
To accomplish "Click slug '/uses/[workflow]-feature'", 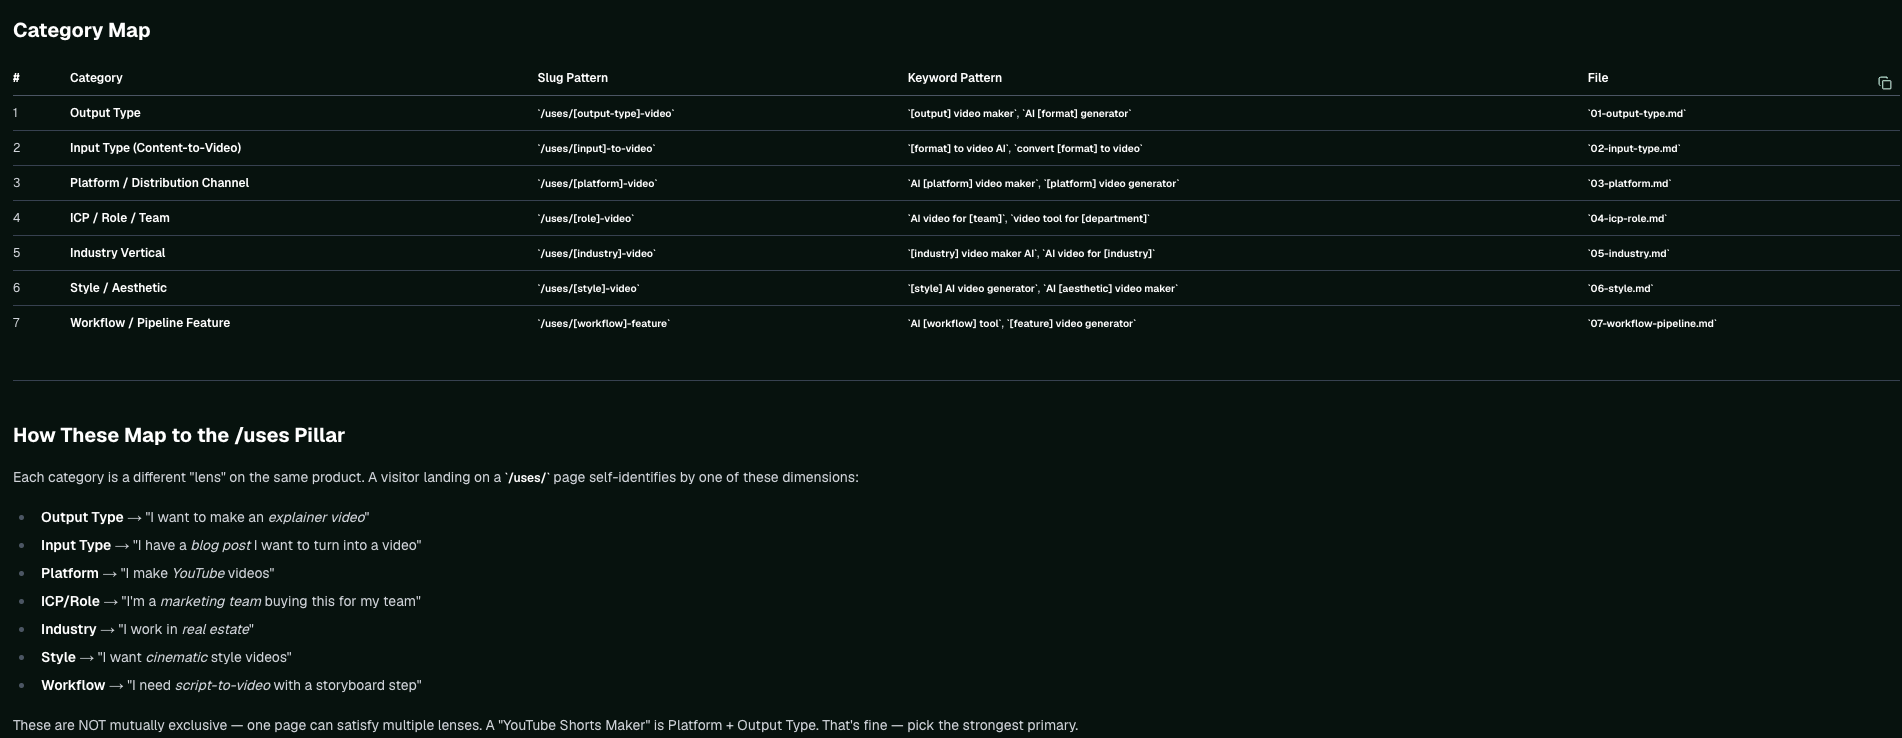I will click(x=604, y=324).
